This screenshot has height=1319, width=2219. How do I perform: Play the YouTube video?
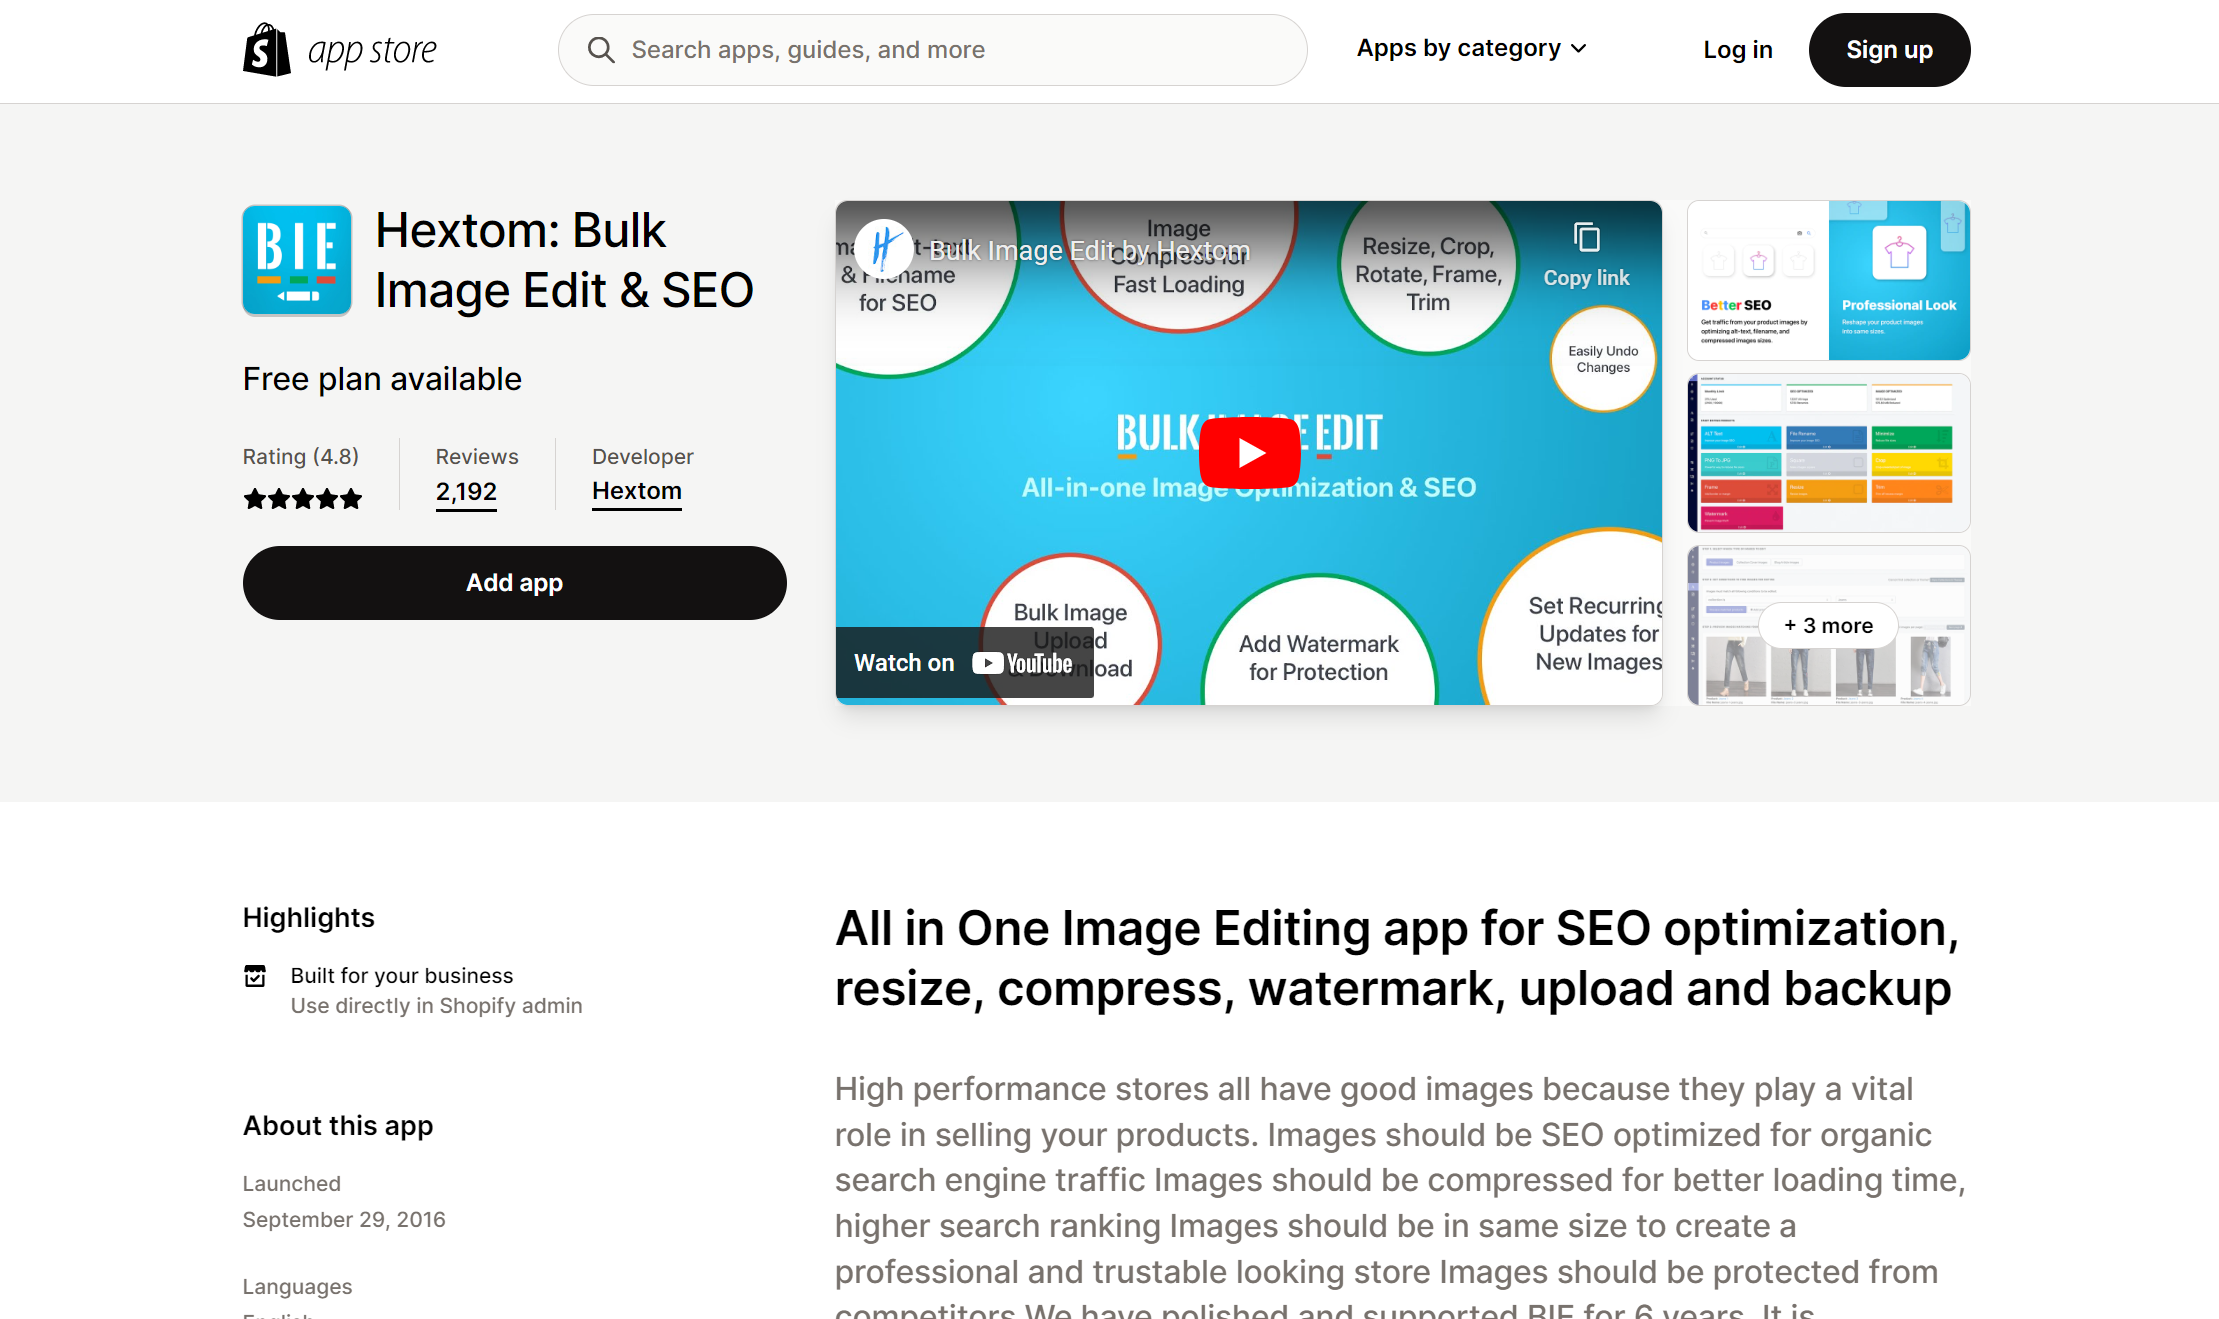click(1249, 453)
